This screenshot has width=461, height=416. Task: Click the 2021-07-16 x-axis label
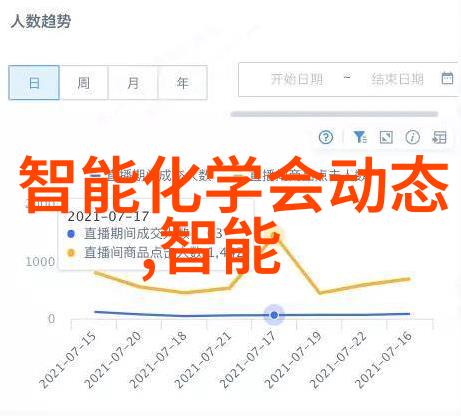(384, 359)
